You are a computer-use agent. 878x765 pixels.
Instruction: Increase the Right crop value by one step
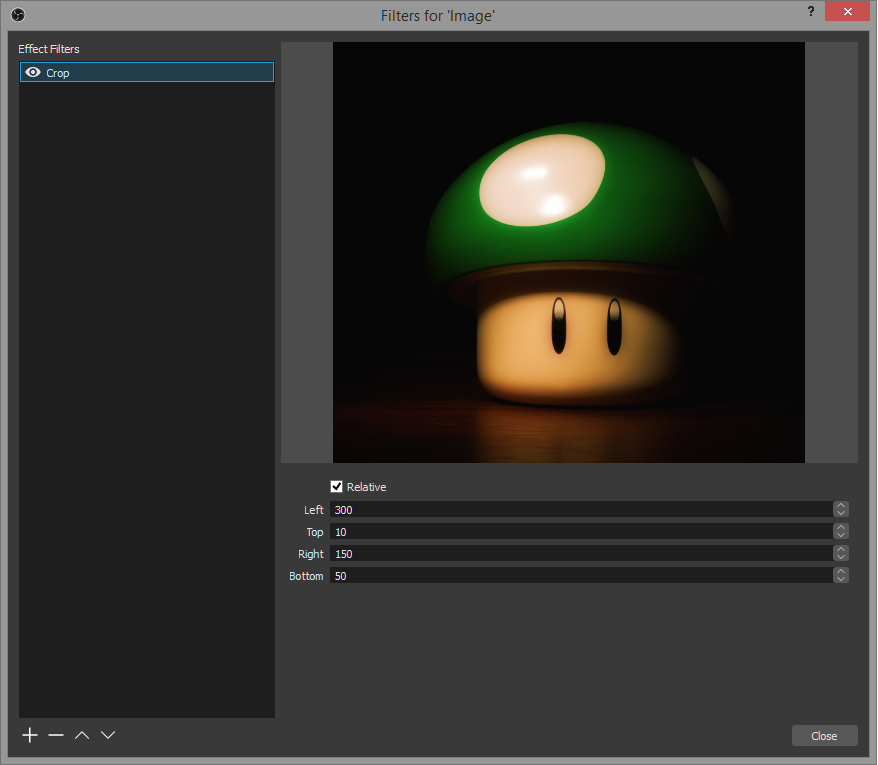click(841, 550)
